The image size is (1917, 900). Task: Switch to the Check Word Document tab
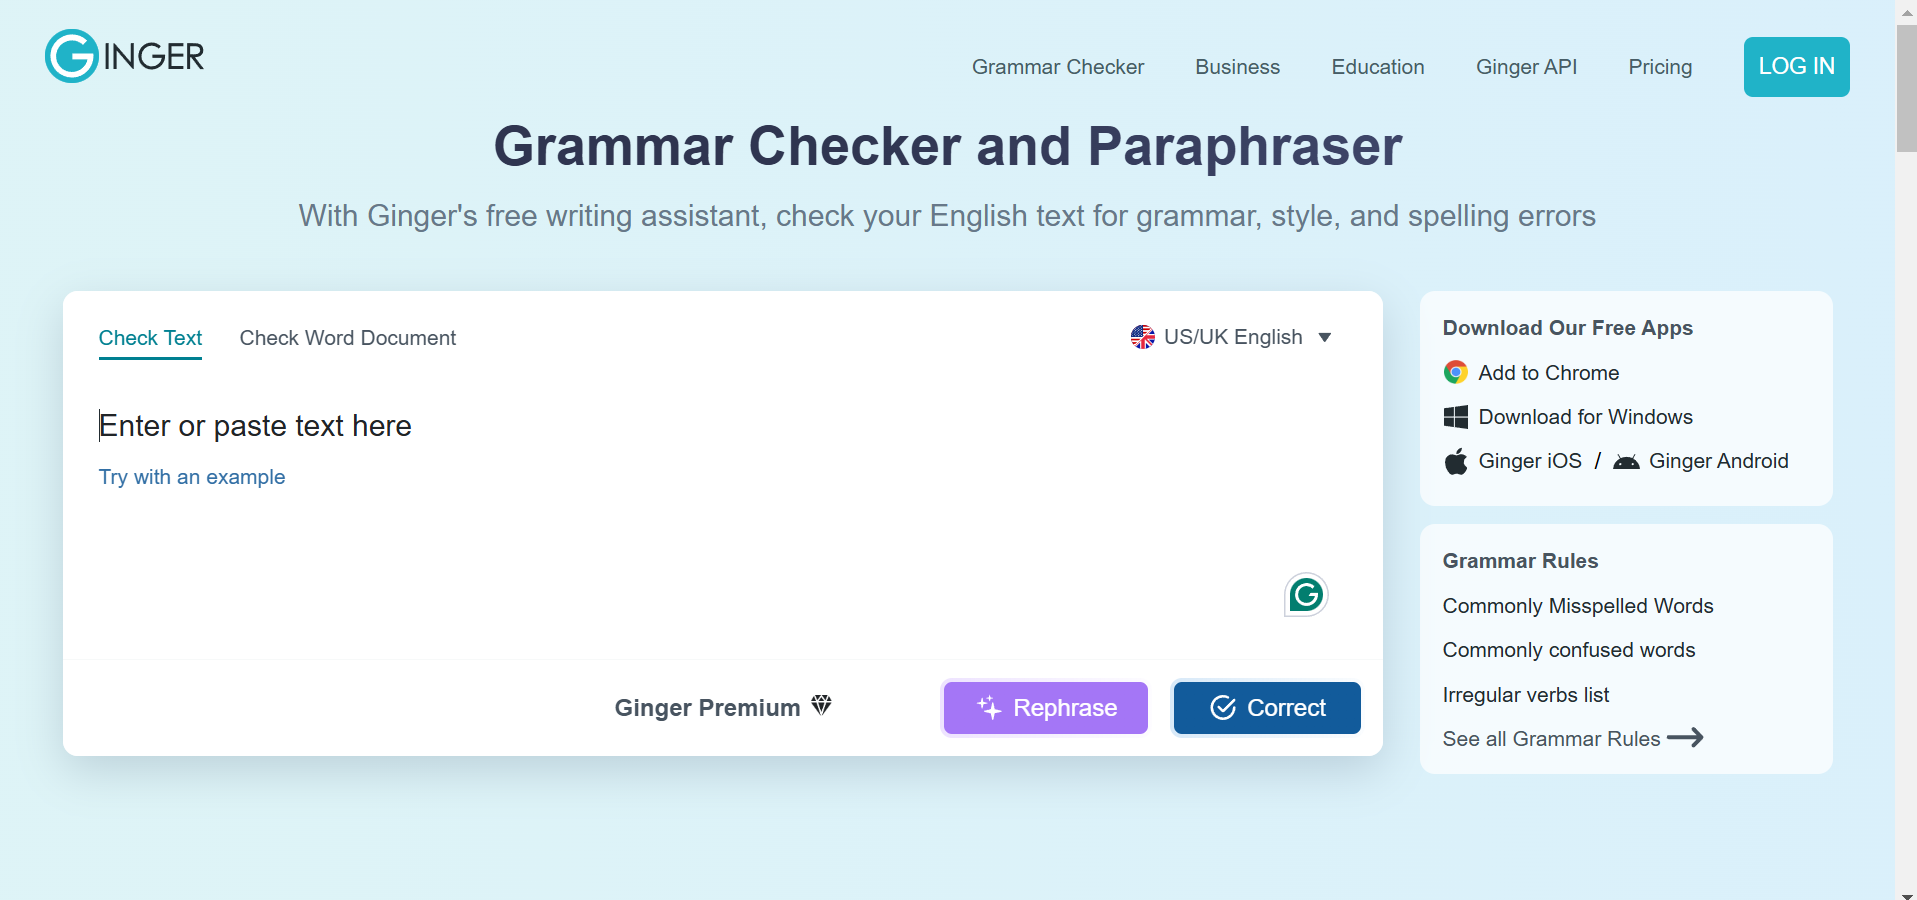(x=347, y=338)
